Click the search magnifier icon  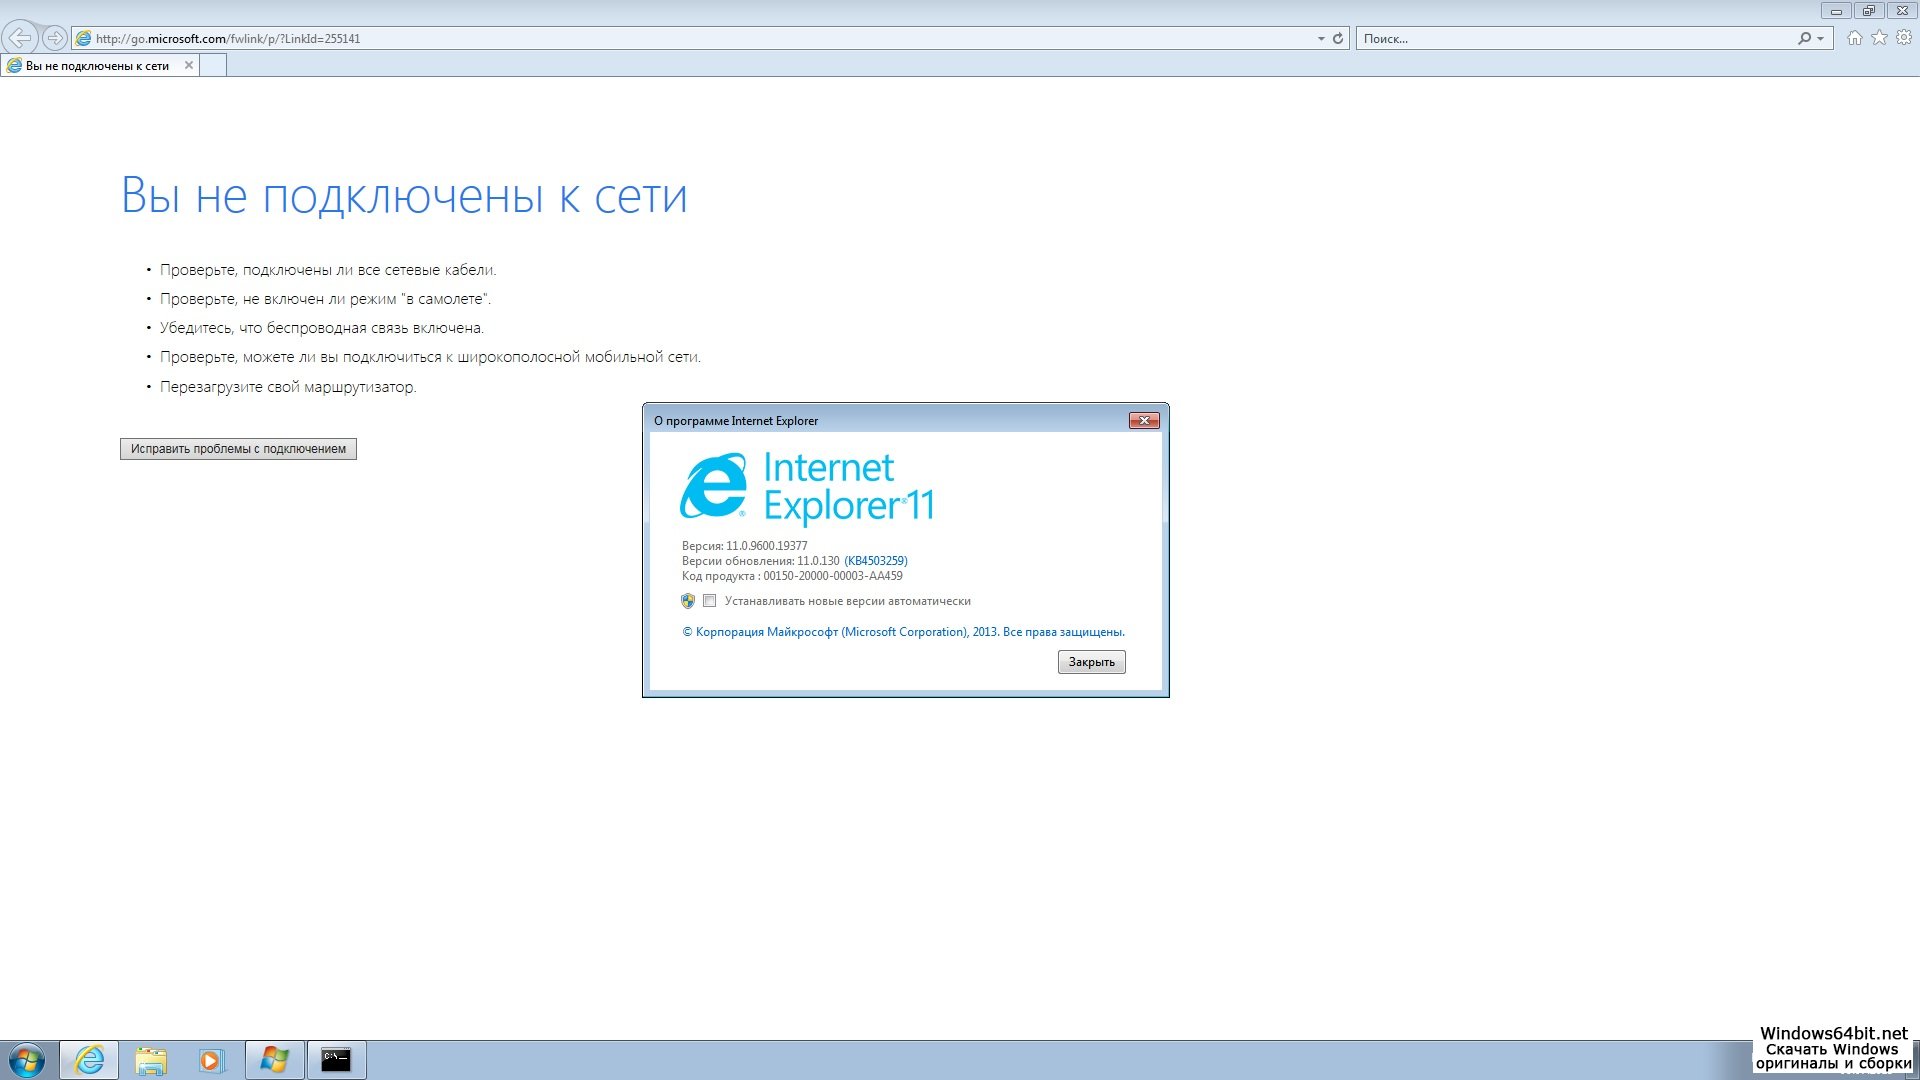click(1804, 38)
